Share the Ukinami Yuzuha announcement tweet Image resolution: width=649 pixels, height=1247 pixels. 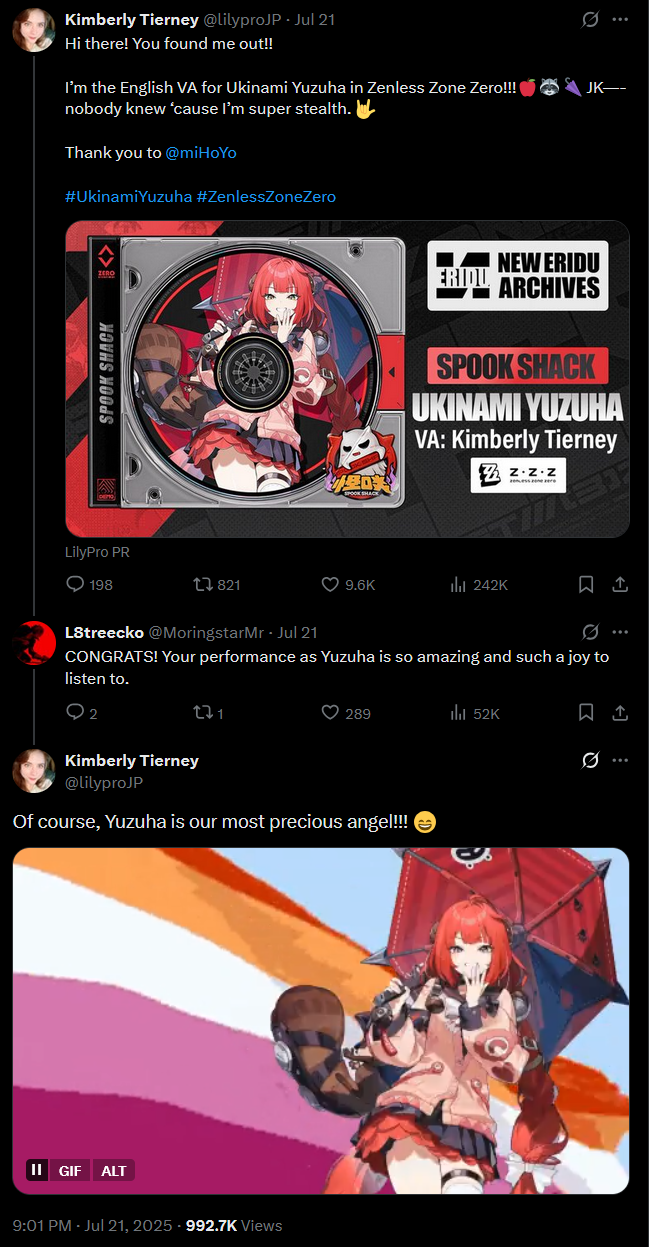619,584
